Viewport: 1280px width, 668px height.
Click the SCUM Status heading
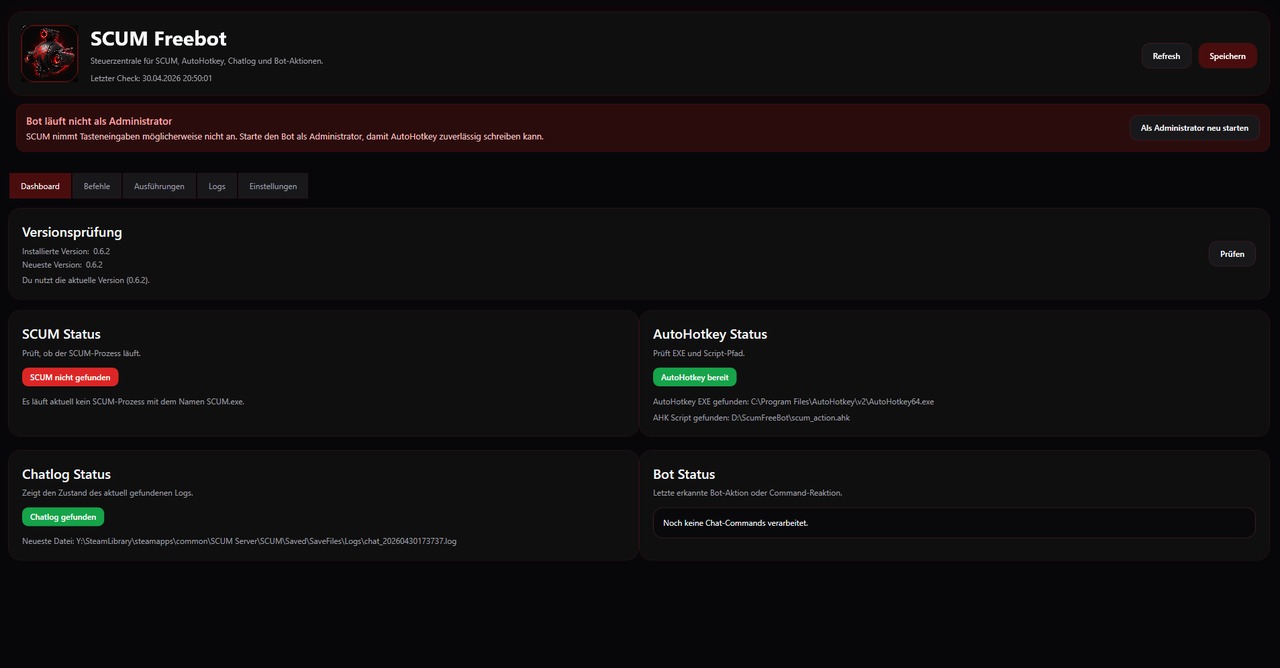click(x=61, y=334)
